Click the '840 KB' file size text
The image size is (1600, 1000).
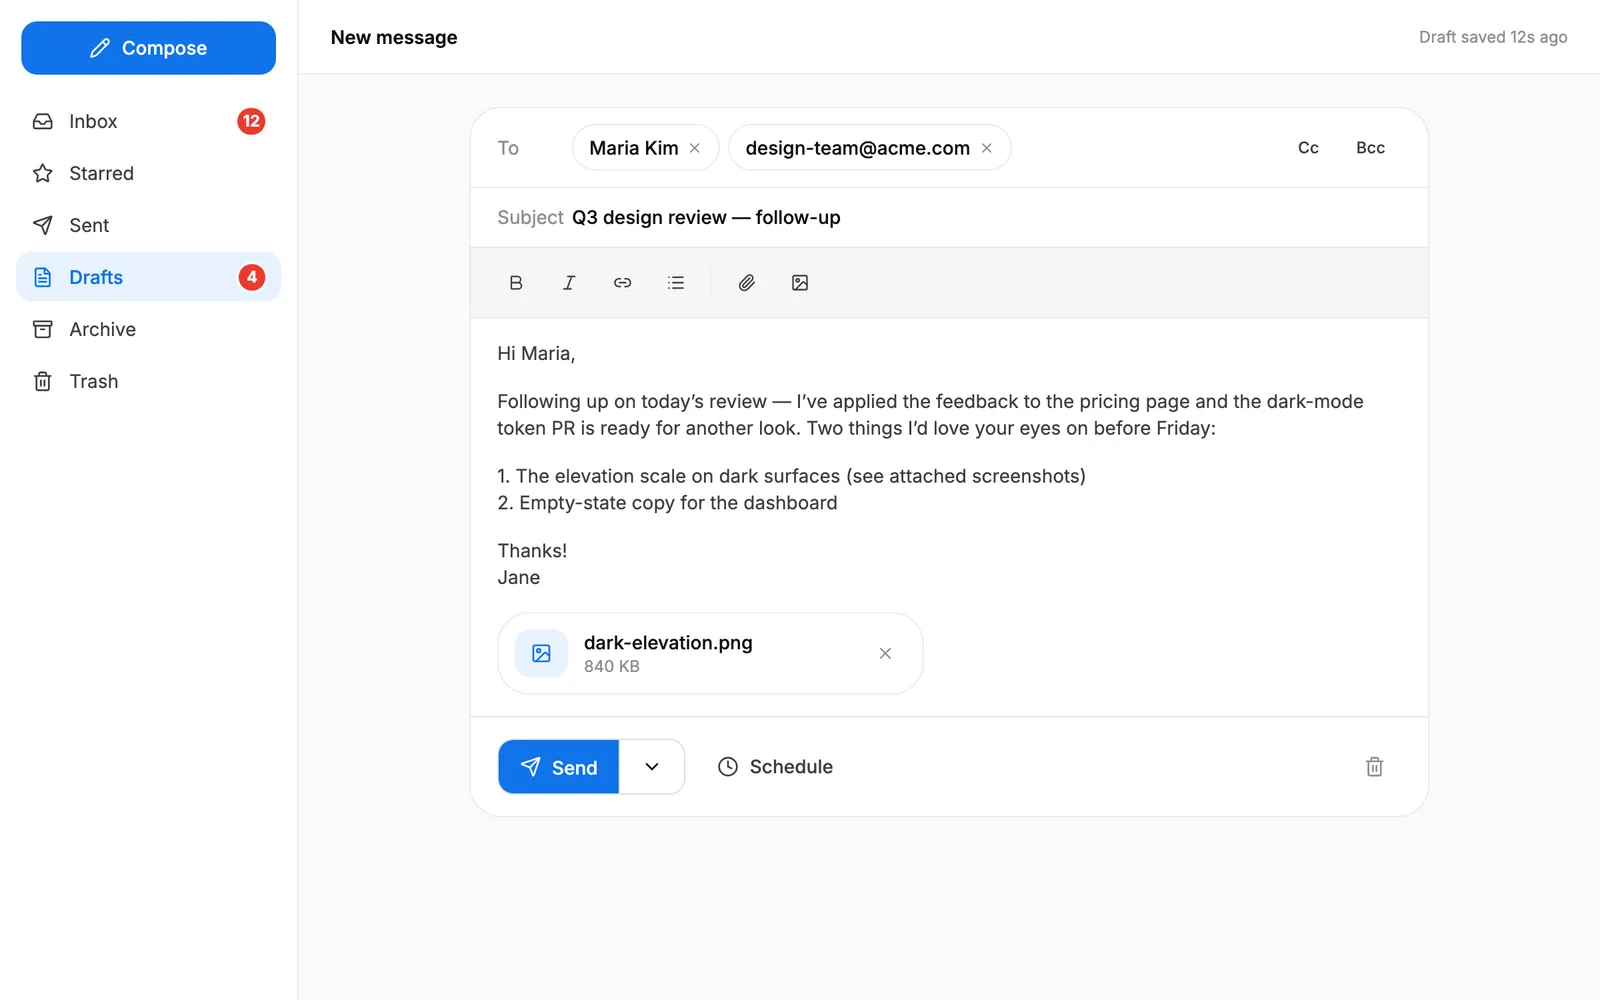coord(612,666)
